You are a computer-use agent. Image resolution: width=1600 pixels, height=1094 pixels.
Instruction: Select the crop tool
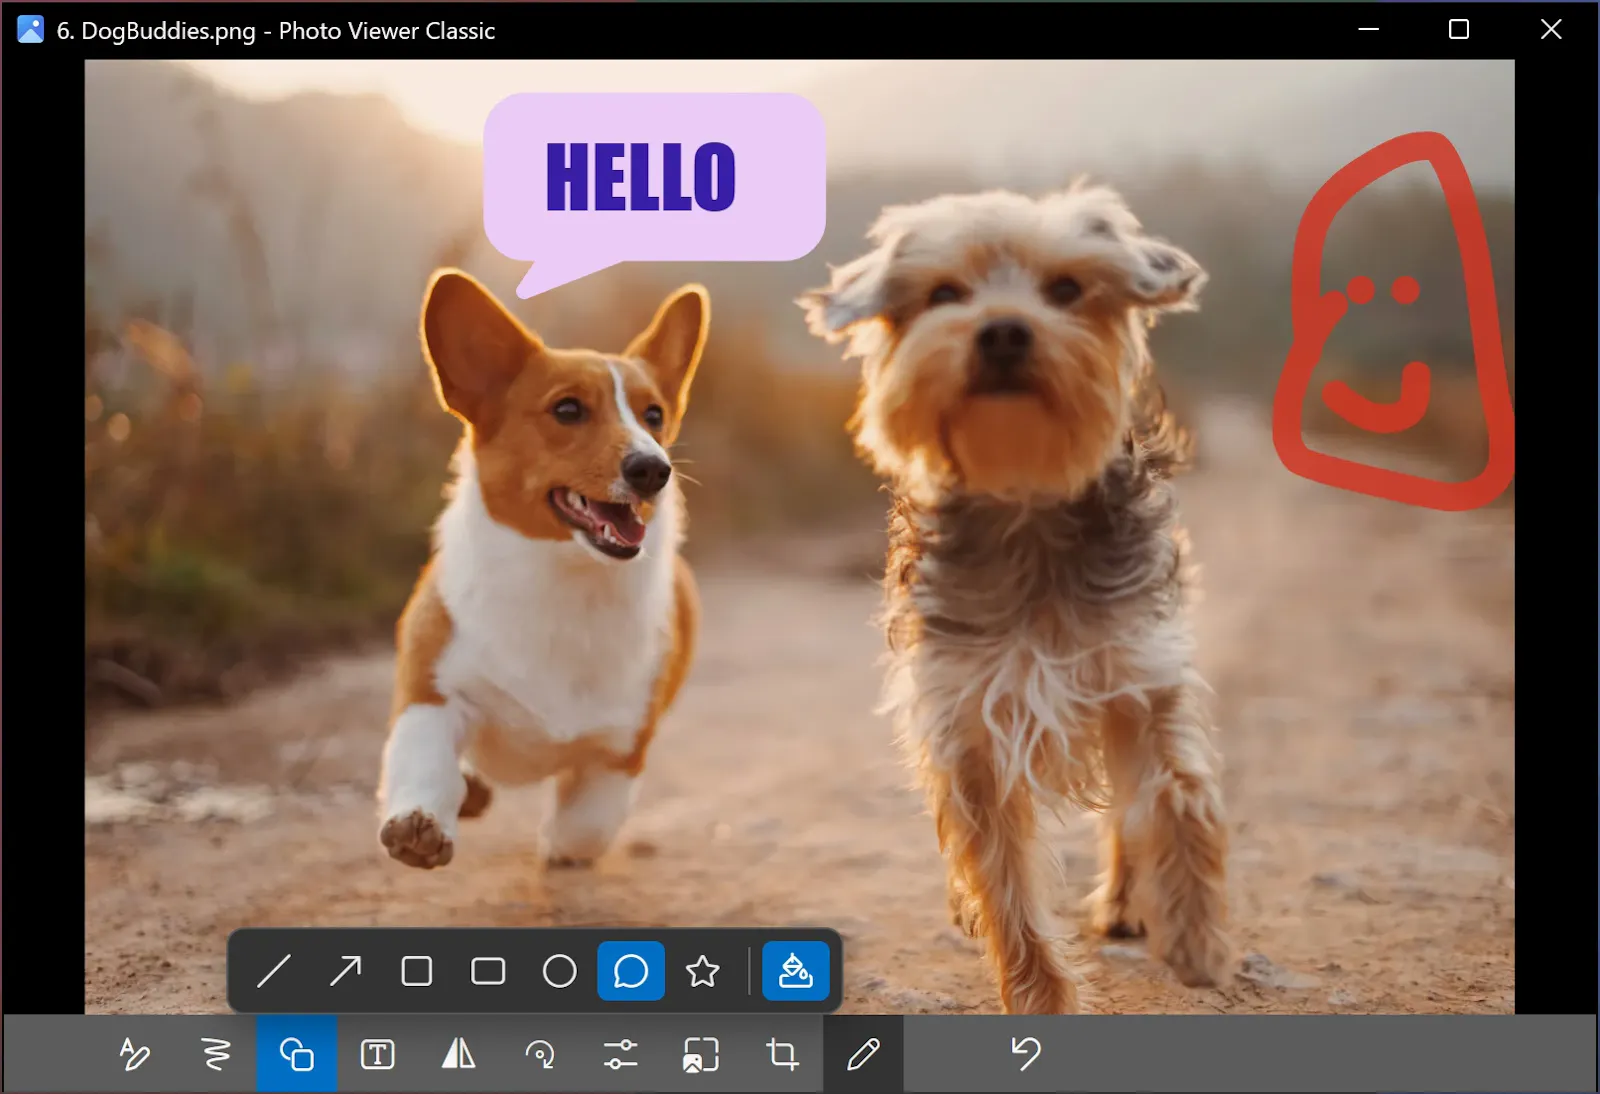[782, 1054]
